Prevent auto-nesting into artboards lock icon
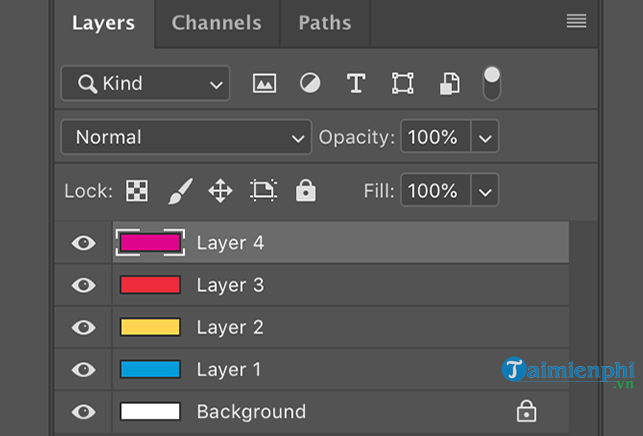 (263, 190)
